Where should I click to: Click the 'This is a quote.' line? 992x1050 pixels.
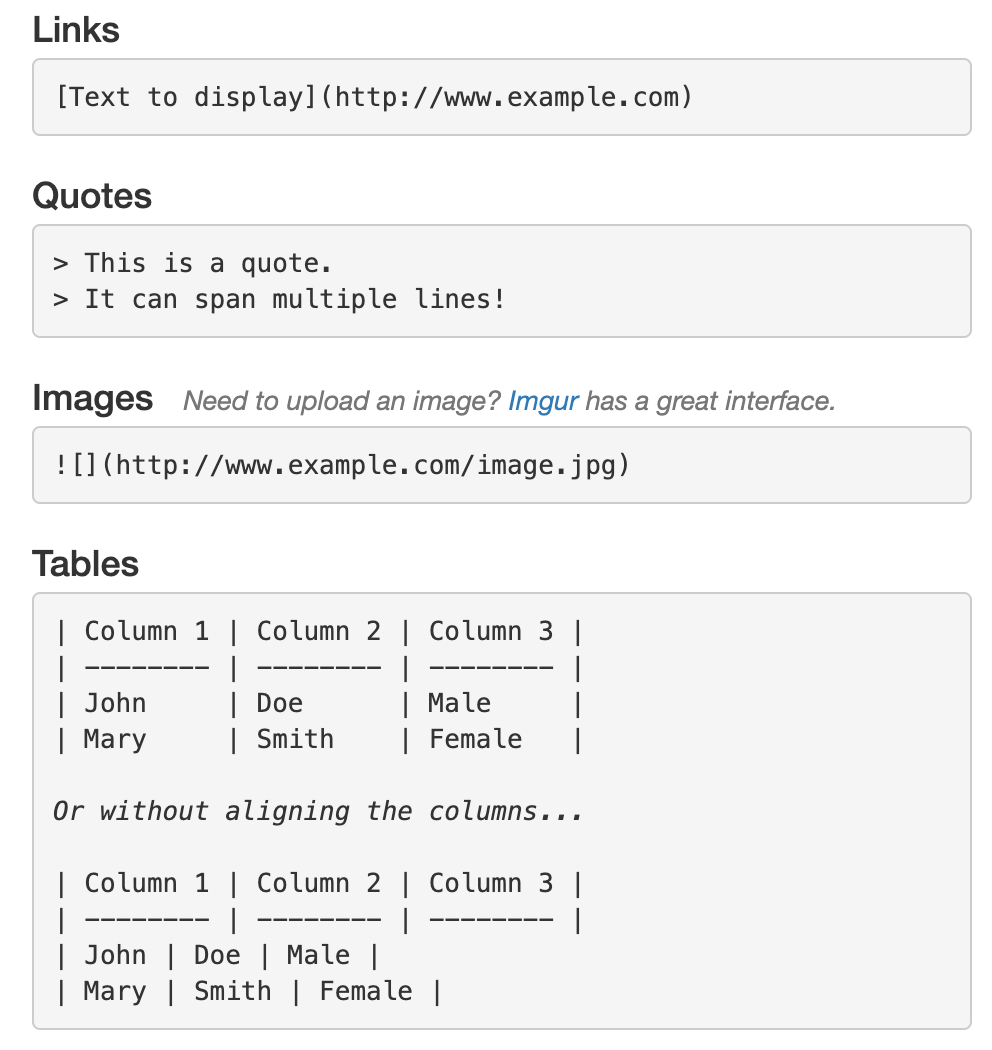[x=192, y=263]
